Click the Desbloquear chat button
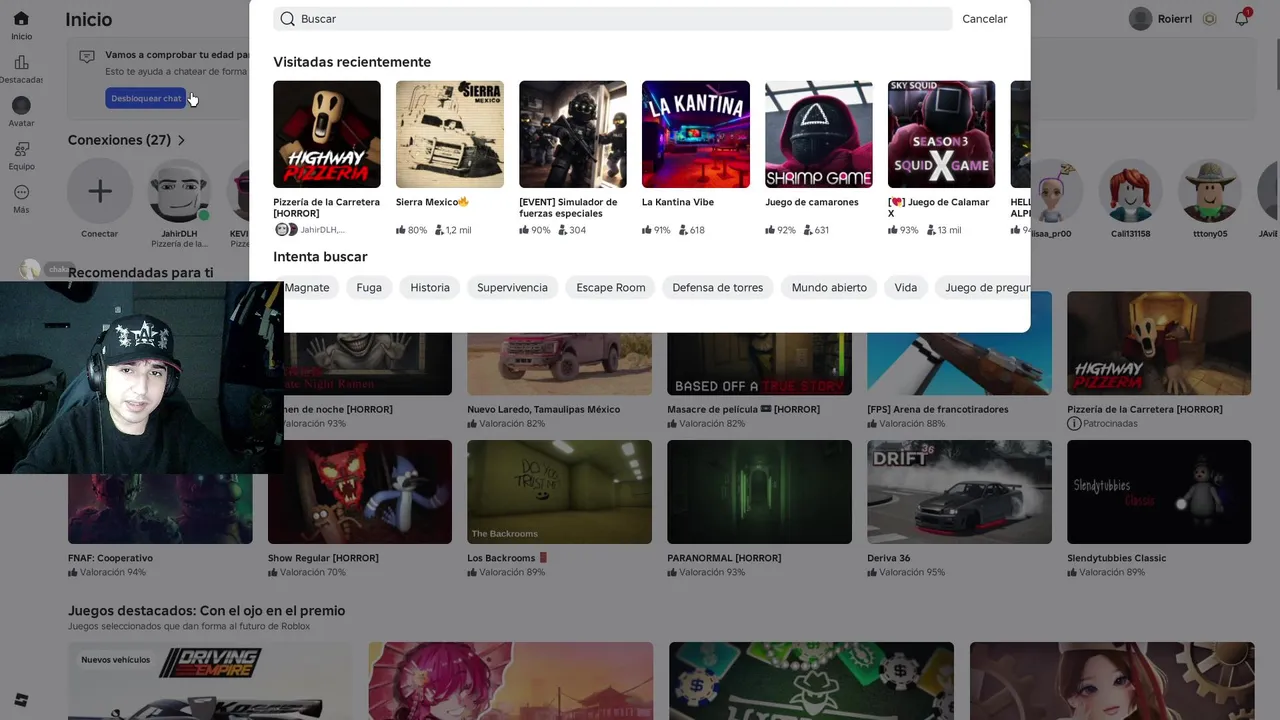Image resolution: width=1280 pixels, height=720 pixels. click(146, 98)
